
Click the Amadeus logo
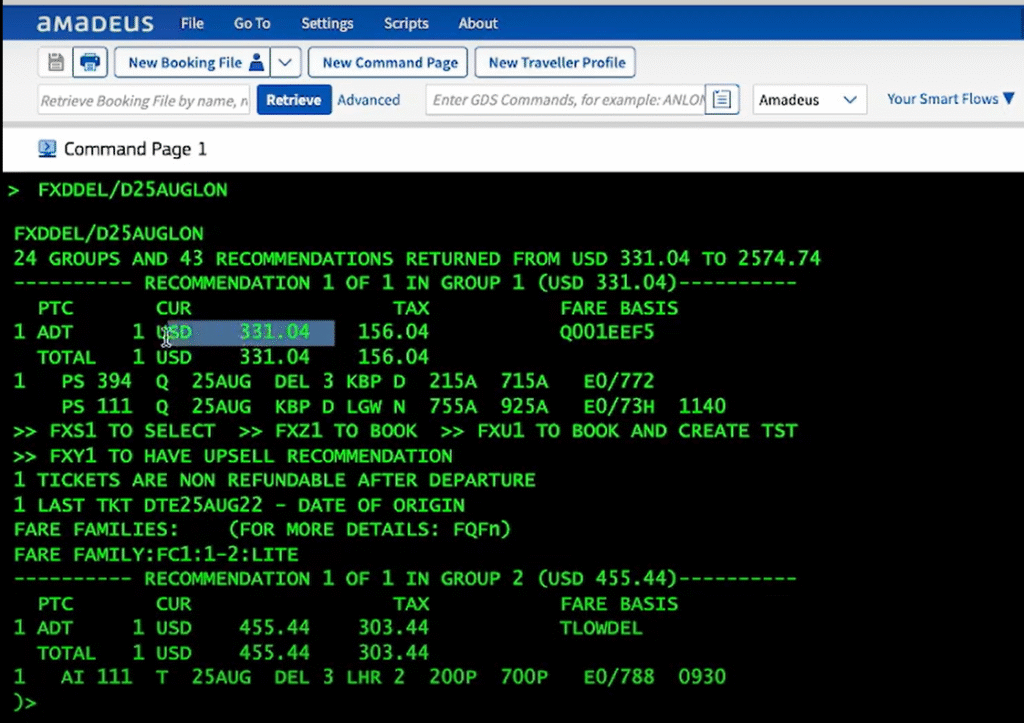click(95, 24)
